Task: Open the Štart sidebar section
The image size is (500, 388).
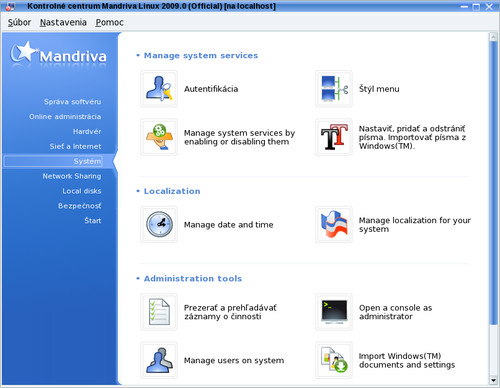Action: coord(93,221)
